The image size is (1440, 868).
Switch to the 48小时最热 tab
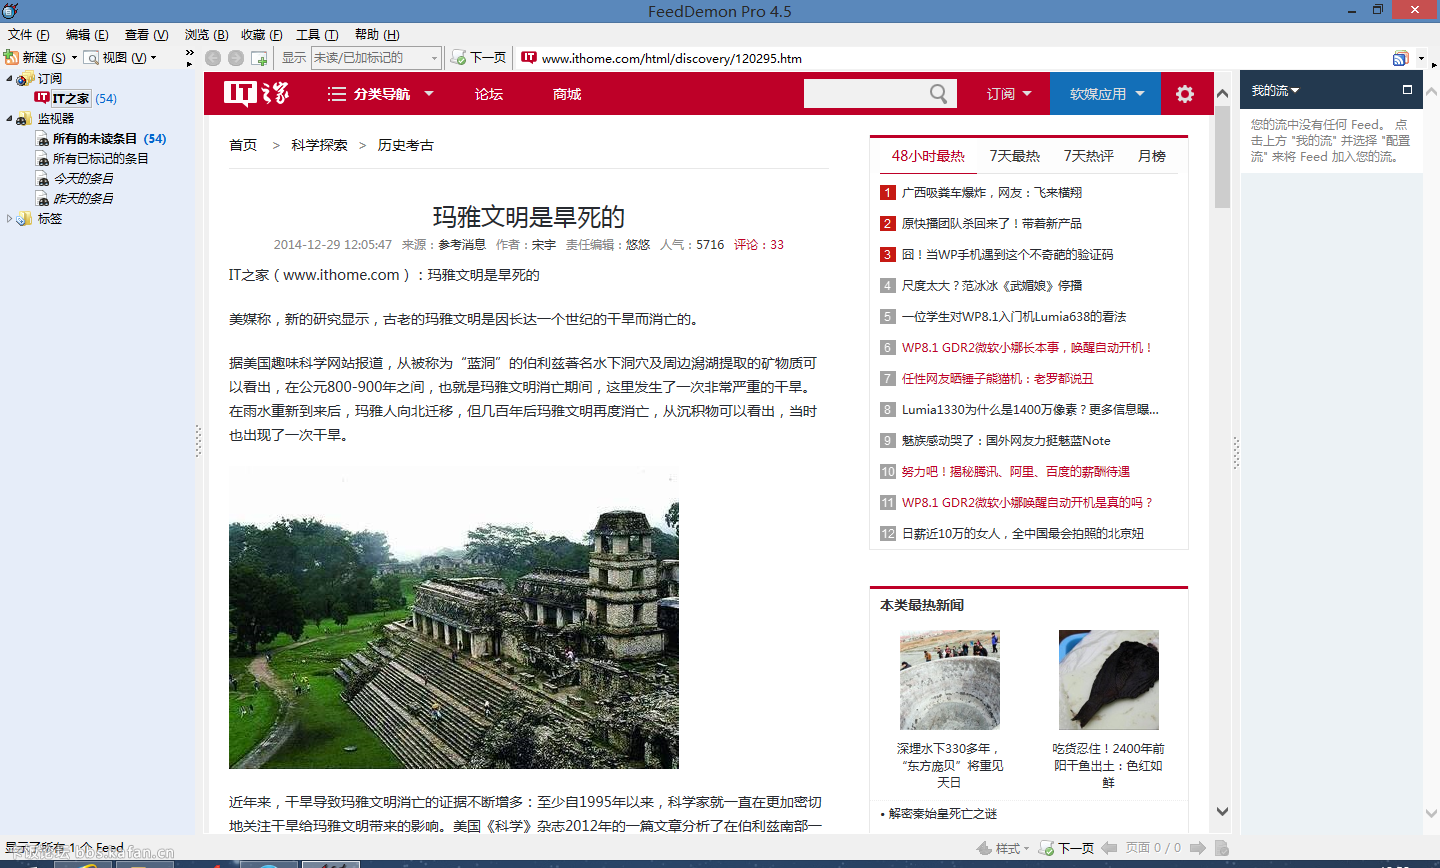[x=928, y=156]
